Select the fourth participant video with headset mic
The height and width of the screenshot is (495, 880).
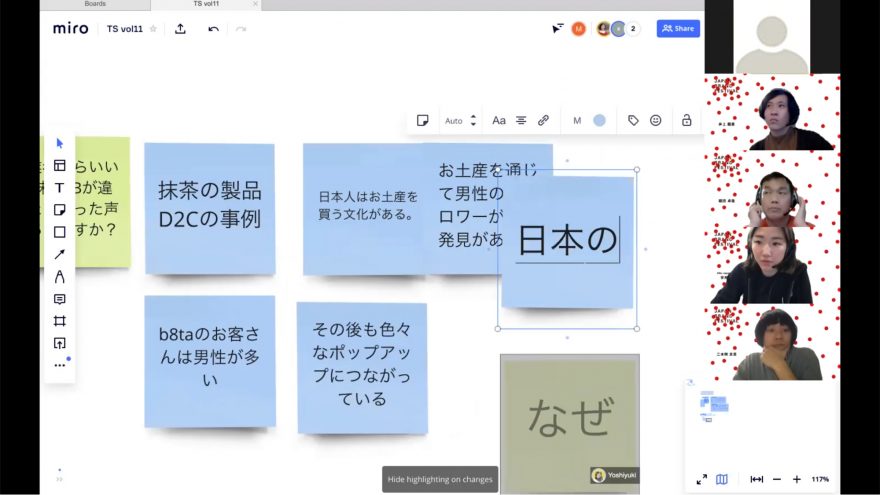coord(772,265)
